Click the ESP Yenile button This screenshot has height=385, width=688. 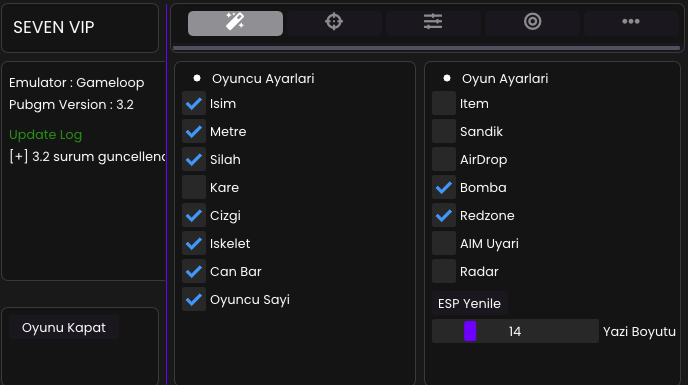(469, 303)
